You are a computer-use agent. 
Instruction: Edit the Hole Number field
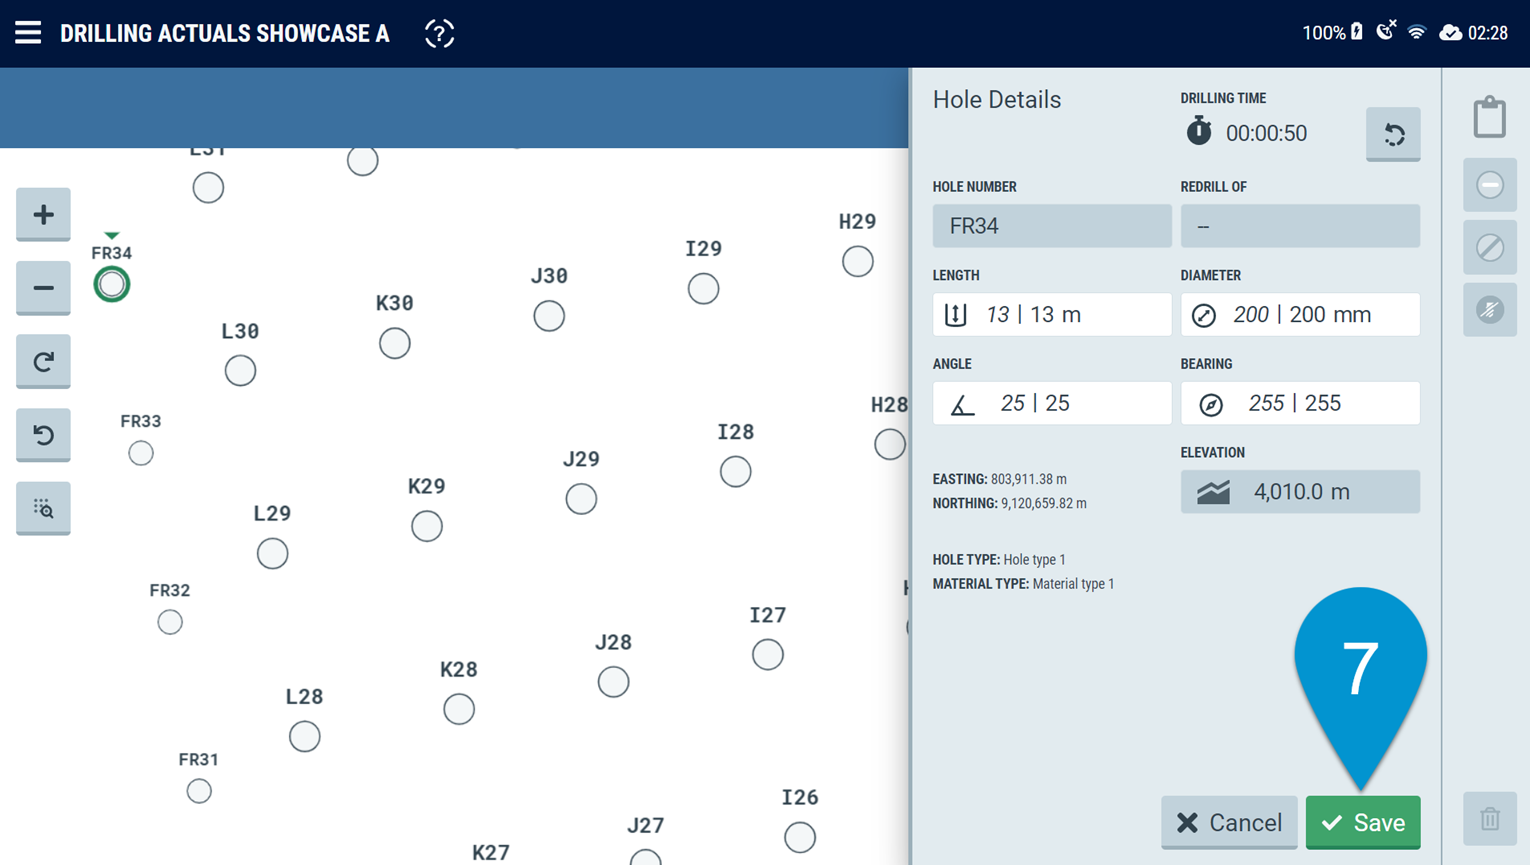1051,226
